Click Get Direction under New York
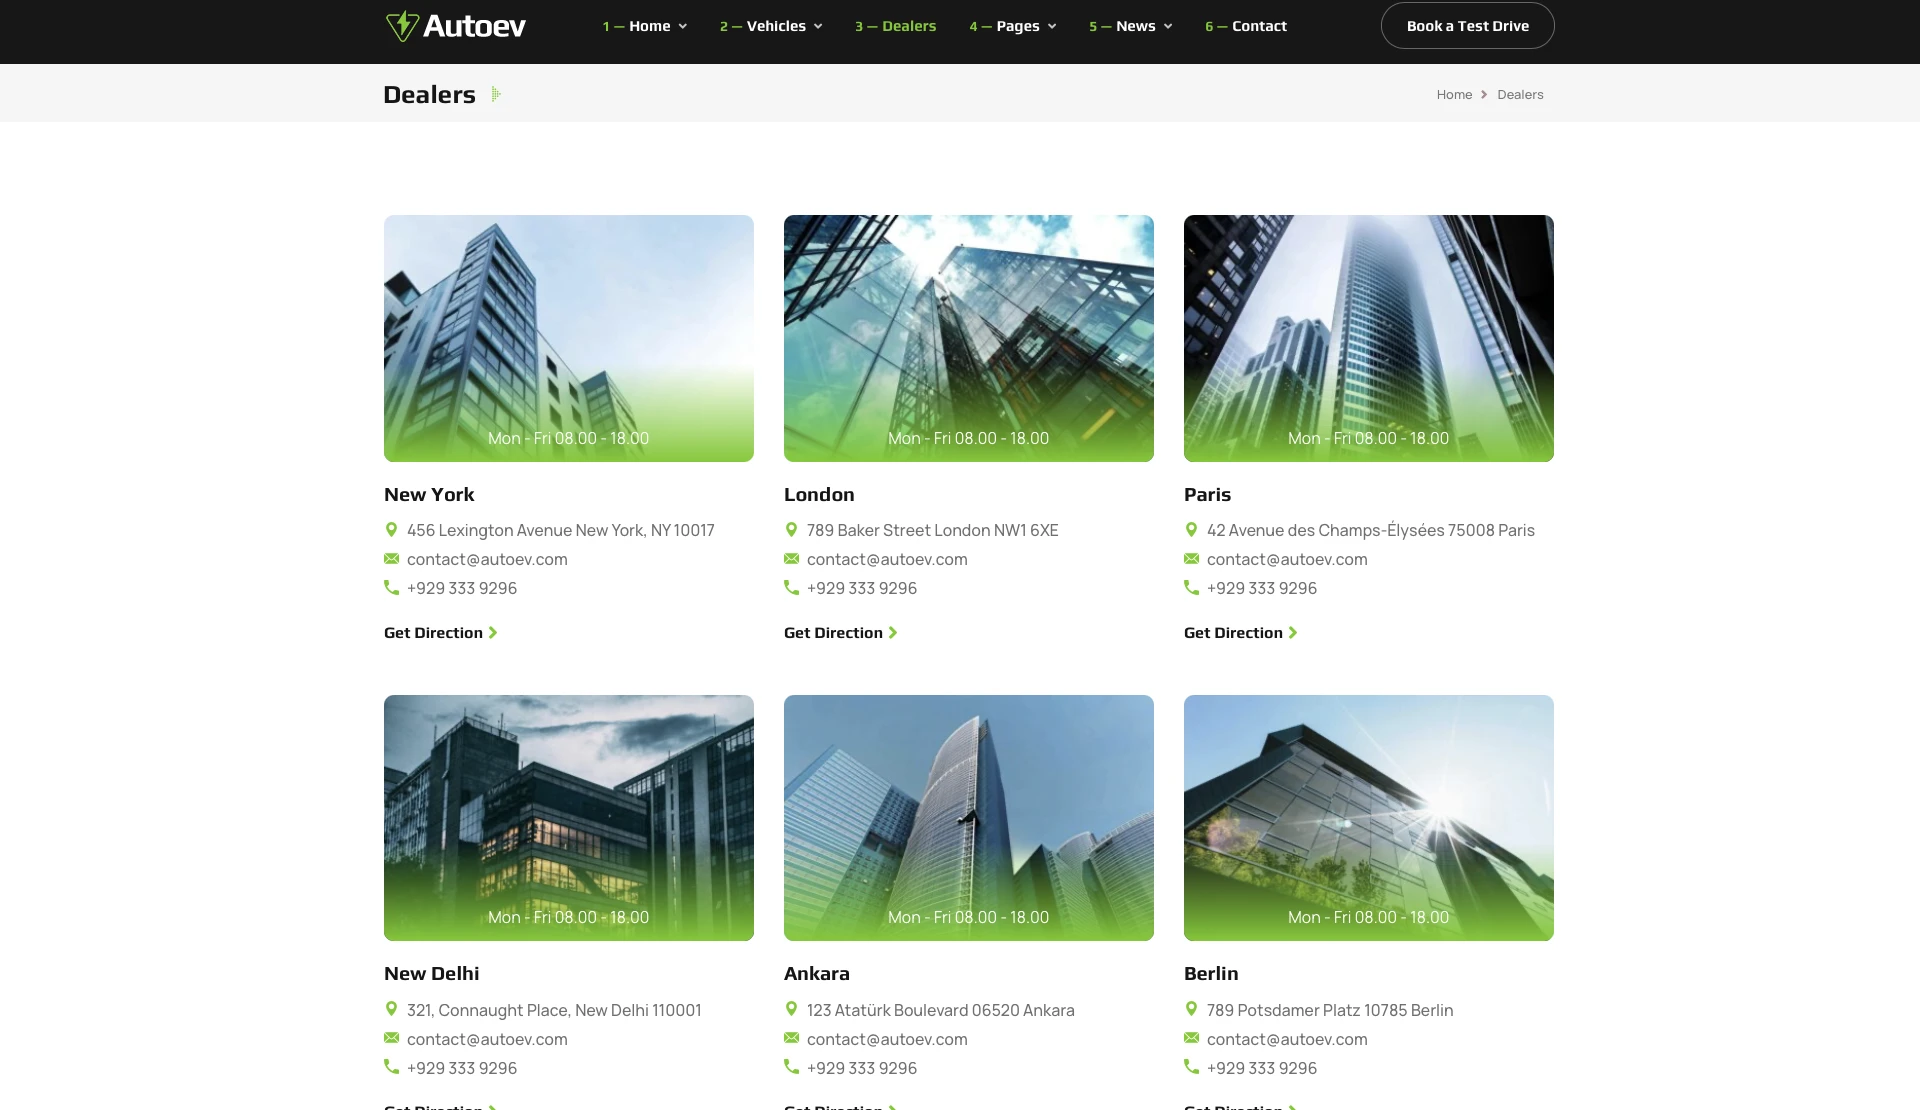The height and width of the screenshot is (1110, 1920). (x=434, y=633)
